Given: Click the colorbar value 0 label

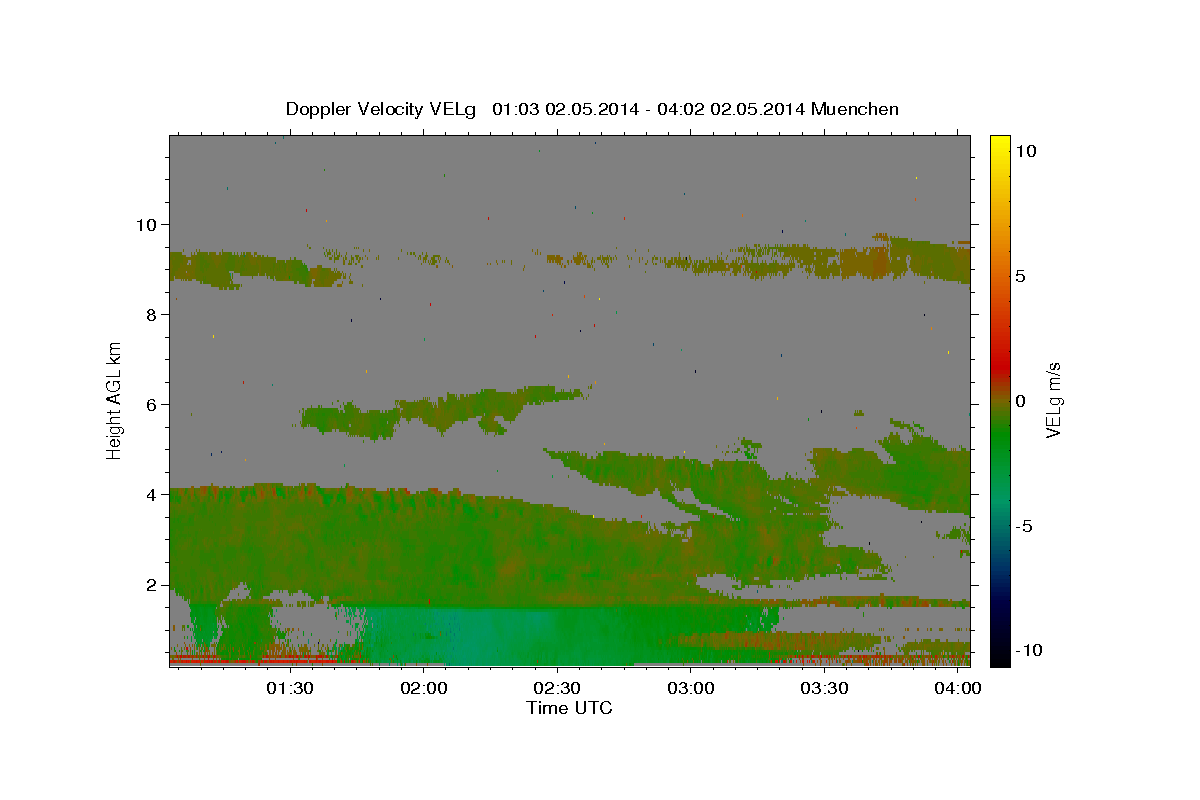Looking at the screenshot, I should click(x=1020, y=400).
